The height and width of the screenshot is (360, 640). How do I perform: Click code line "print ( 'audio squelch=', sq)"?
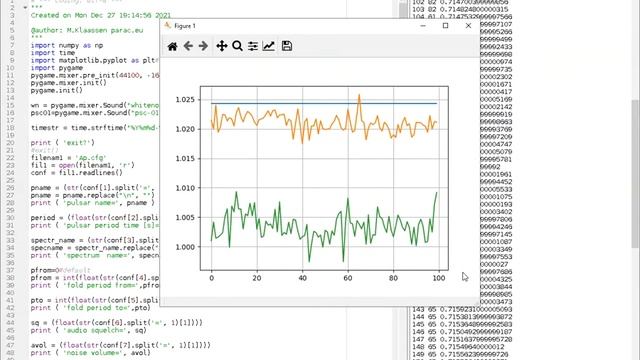(x=89, y=330)
